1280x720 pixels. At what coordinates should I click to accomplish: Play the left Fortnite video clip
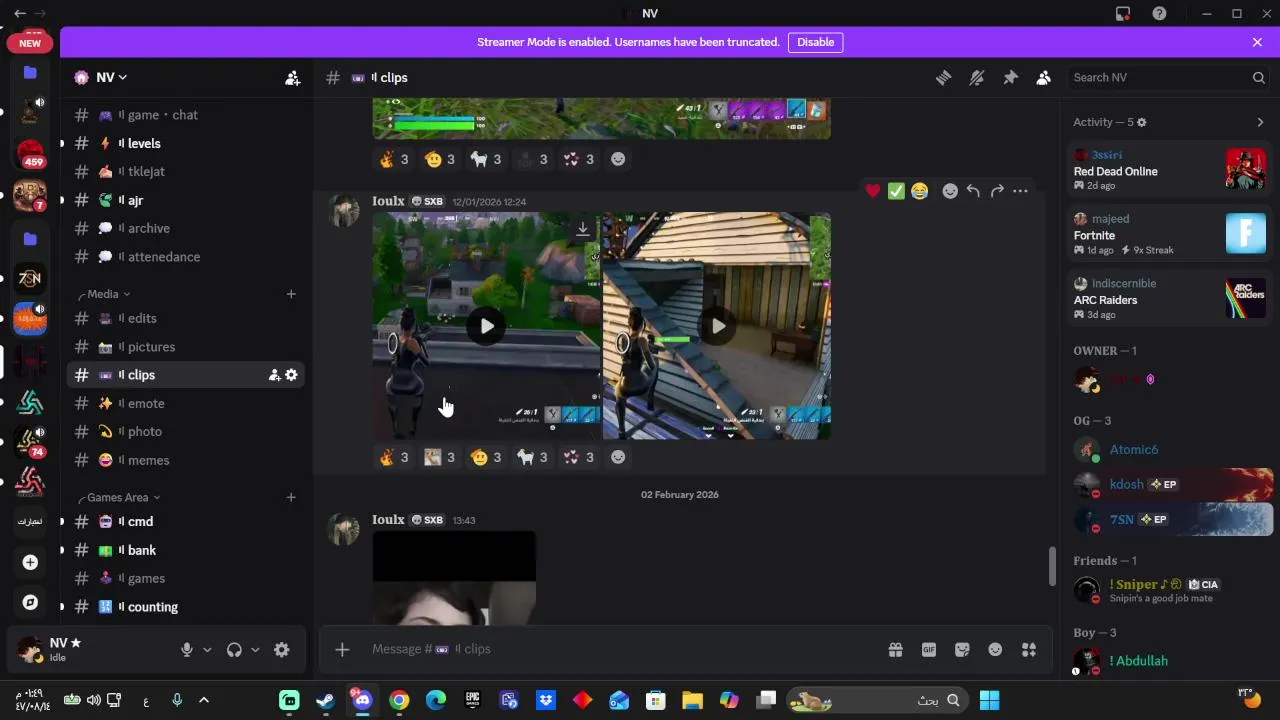coord(486,326)
